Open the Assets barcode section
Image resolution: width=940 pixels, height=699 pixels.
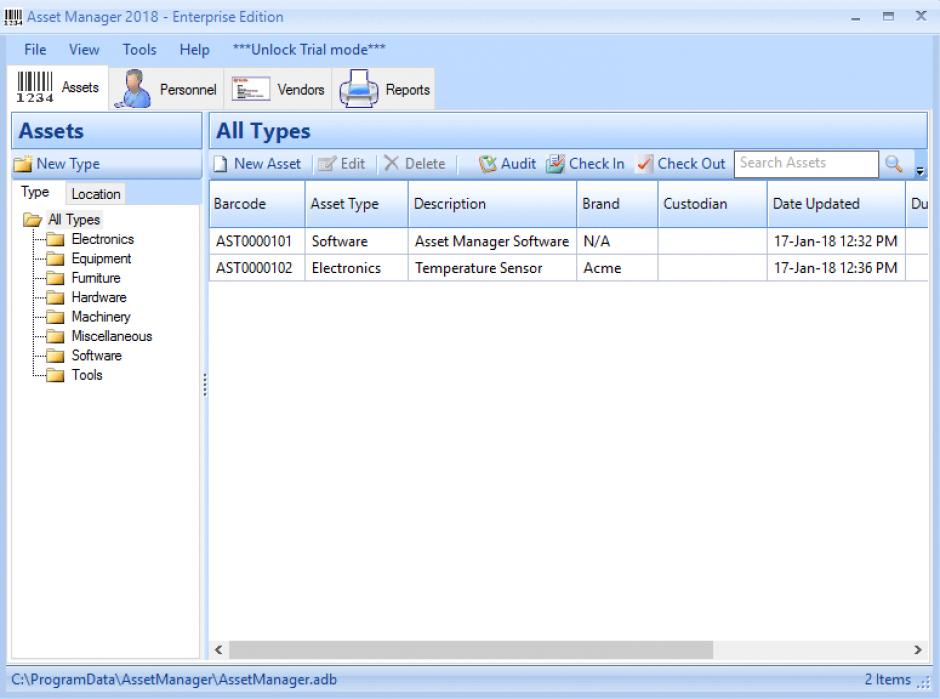click(58, 88)
